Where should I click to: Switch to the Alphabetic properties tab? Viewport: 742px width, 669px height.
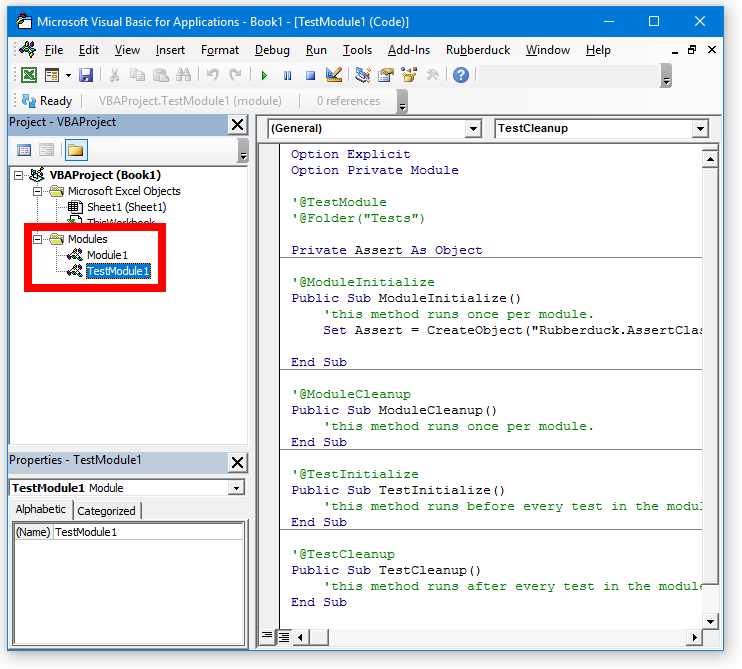tap(41, 510)
